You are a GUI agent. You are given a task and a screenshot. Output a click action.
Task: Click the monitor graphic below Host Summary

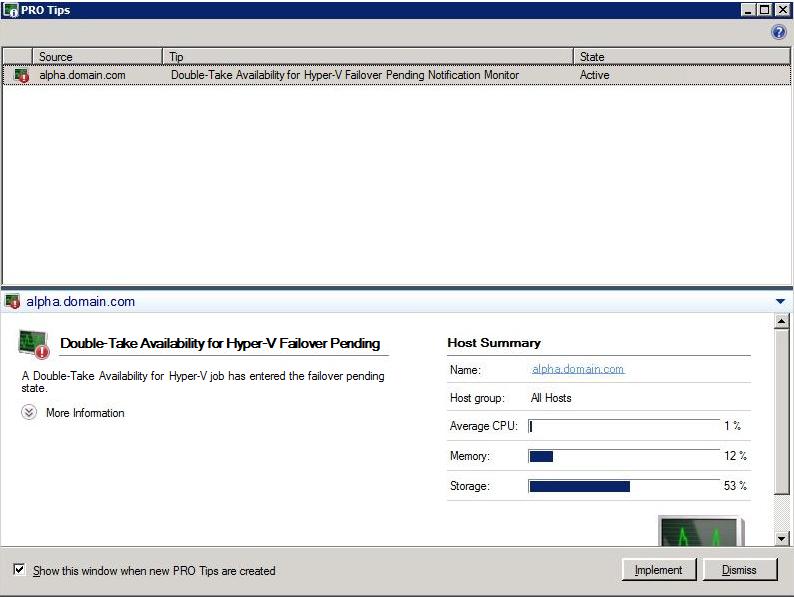point(700,532)
